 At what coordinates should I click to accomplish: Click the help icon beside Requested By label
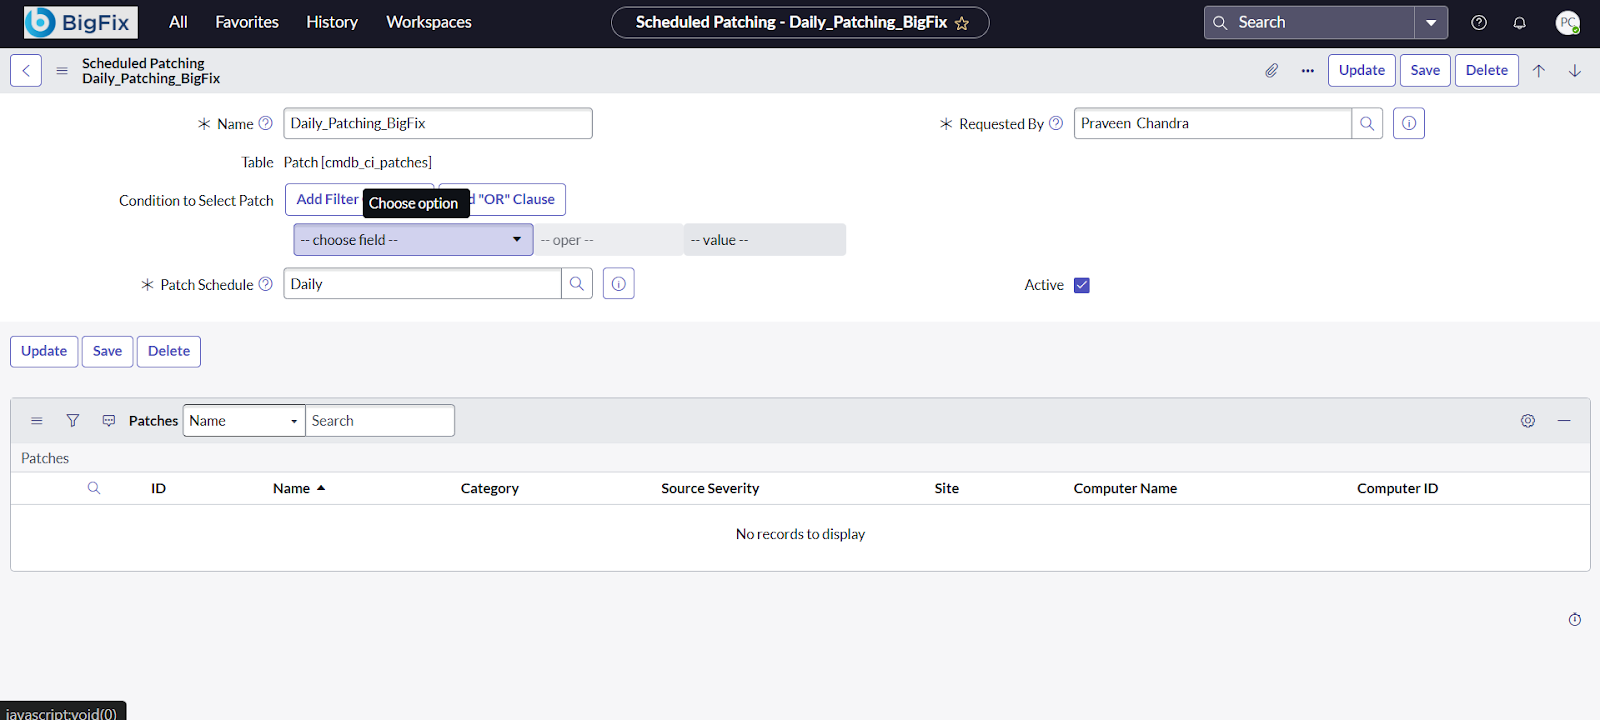1055,123
